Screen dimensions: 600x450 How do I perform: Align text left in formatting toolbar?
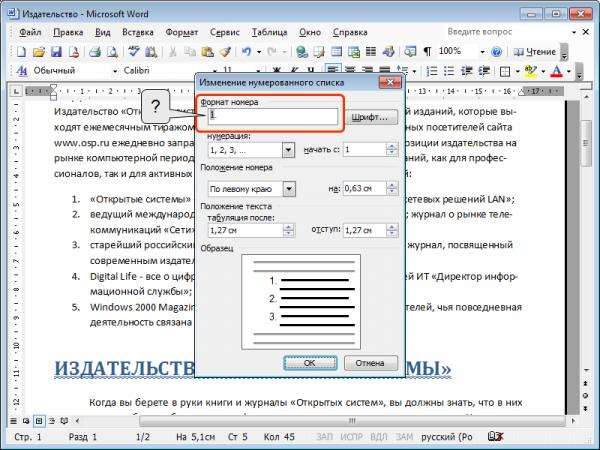coord(333,71)
